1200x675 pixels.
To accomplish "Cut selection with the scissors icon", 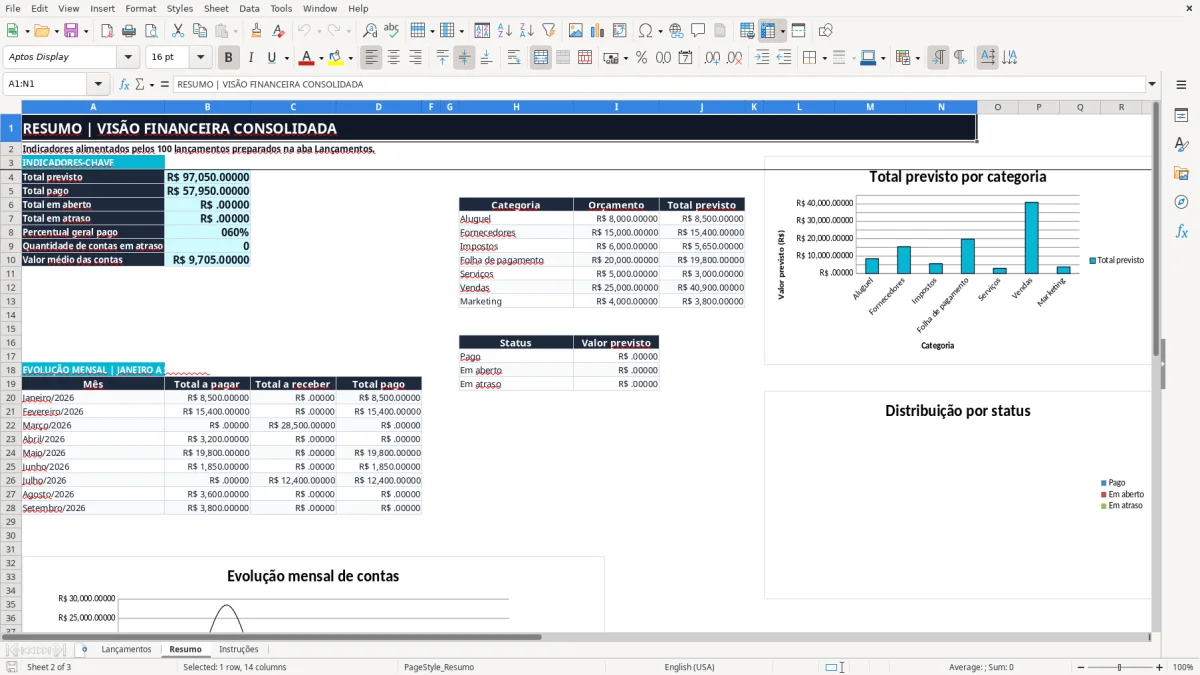I will click(x=178, y=31).
